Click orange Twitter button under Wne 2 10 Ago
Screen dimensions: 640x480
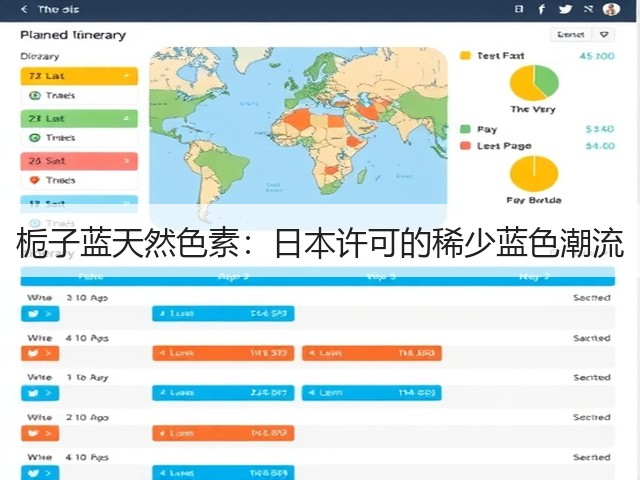tap(40, 433)
